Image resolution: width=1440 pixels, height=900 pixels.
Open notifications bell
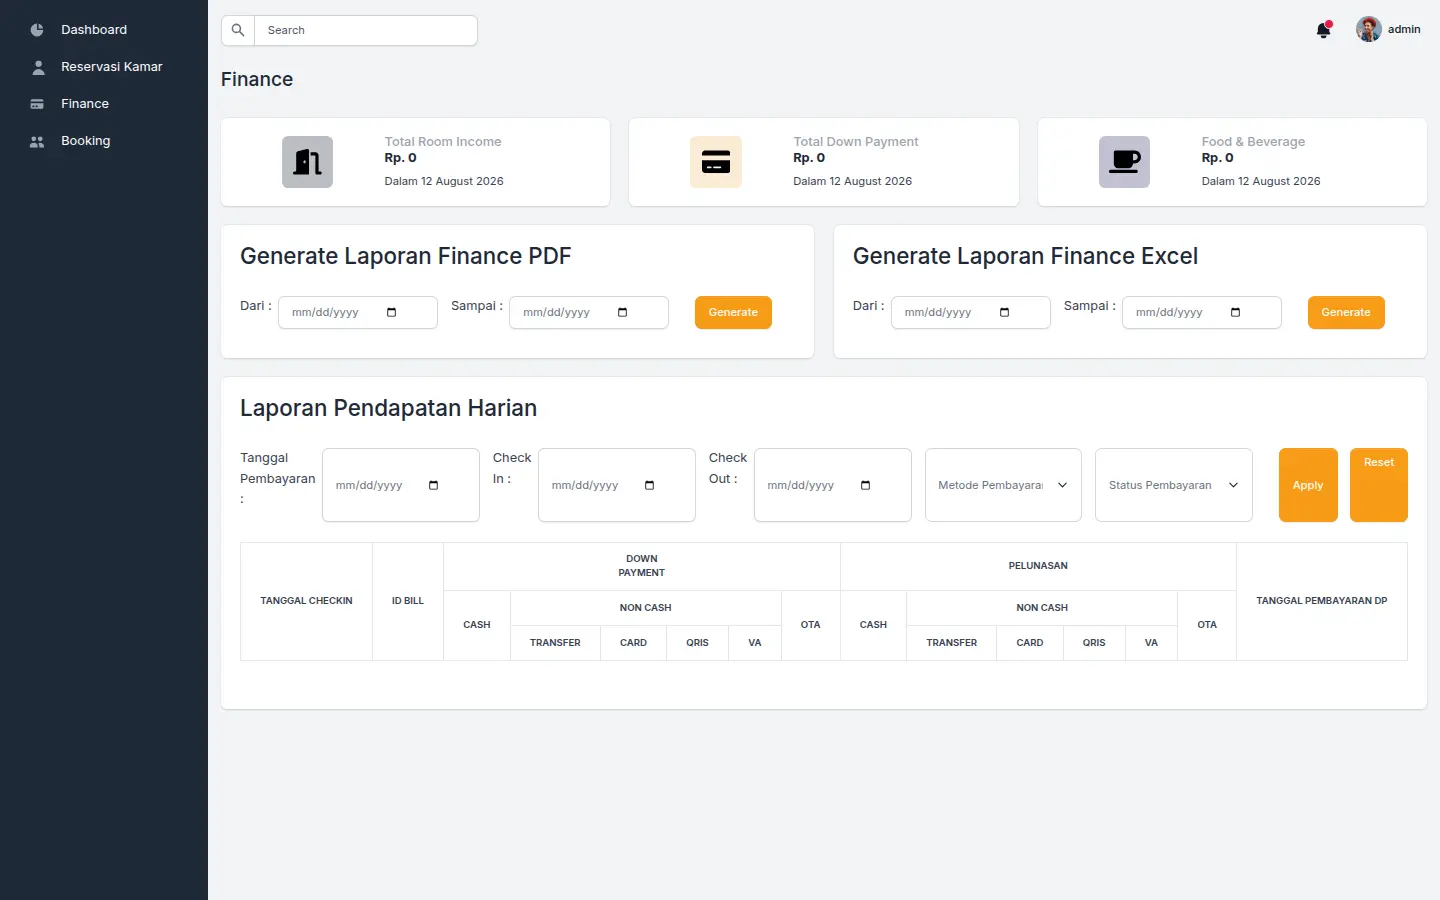pyautogui.click(x=1324, y=30)
